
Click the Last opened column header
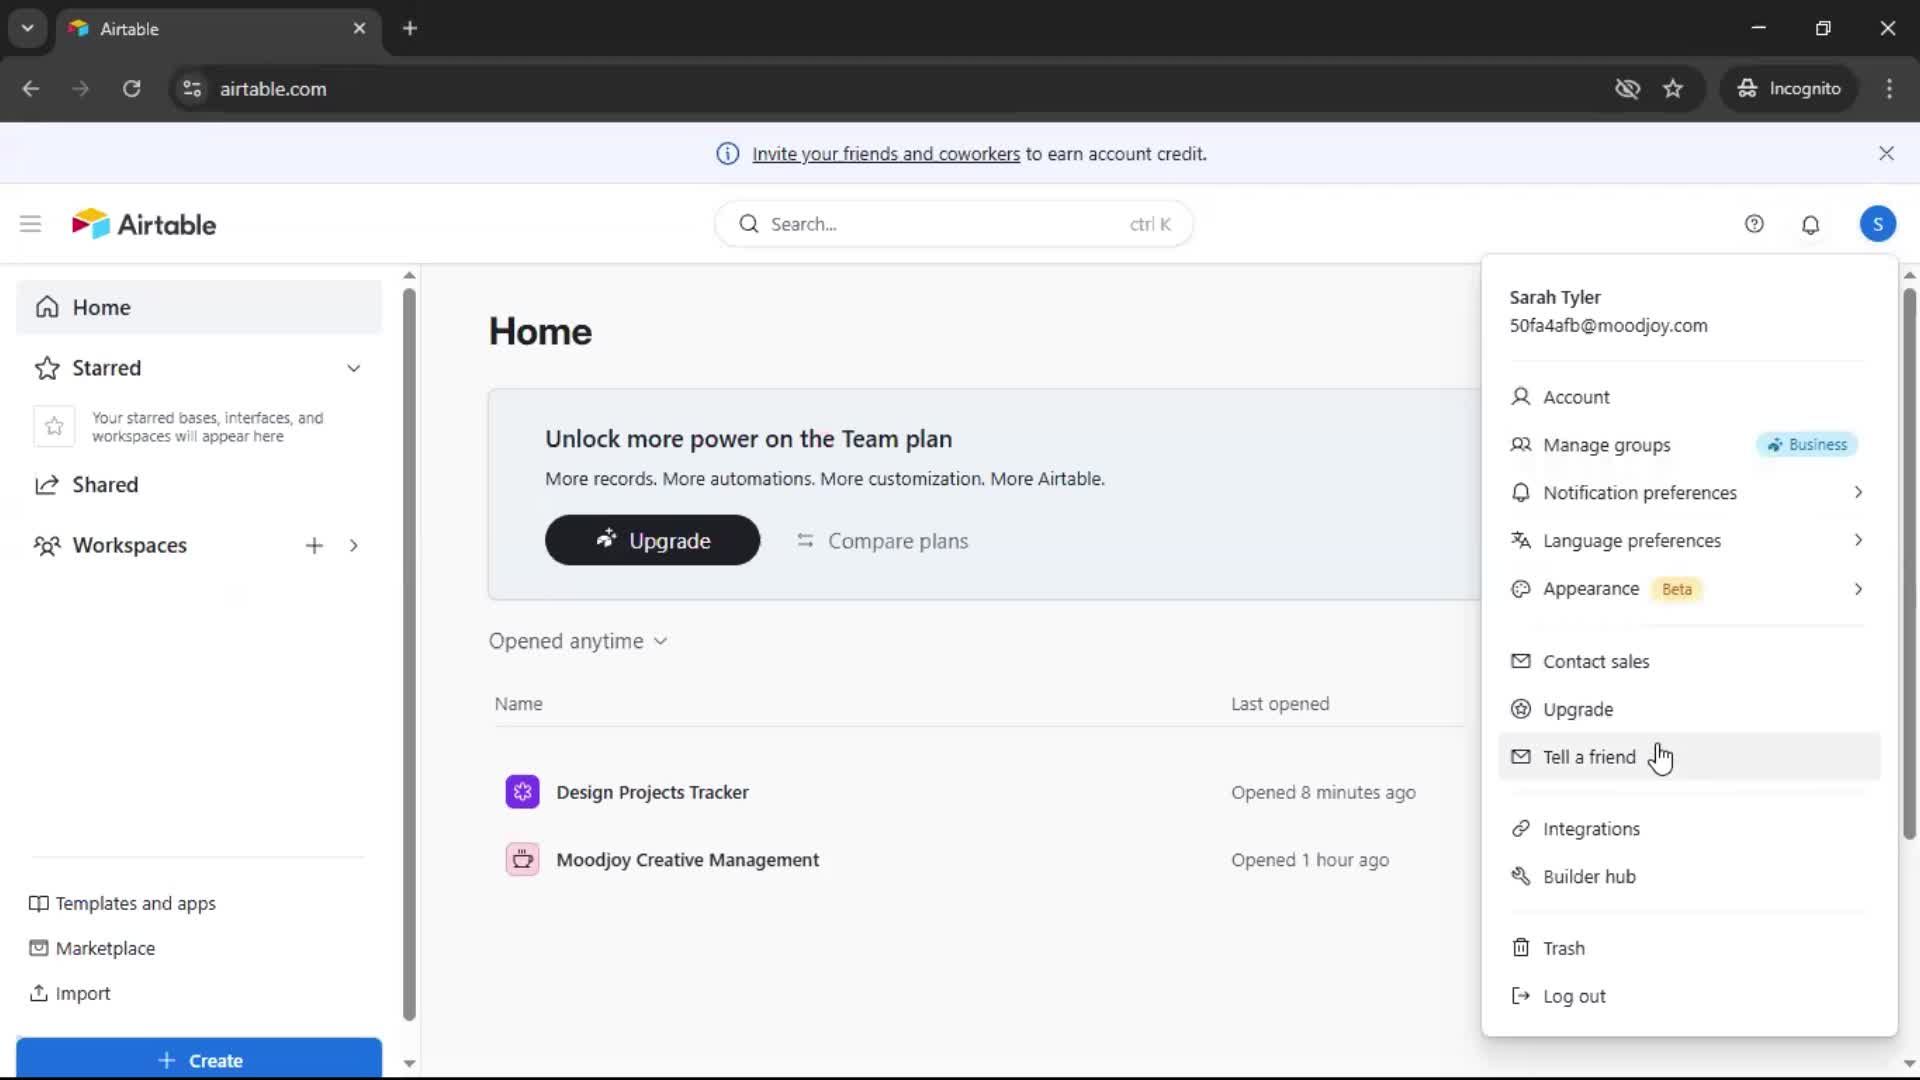point(1280,704)
